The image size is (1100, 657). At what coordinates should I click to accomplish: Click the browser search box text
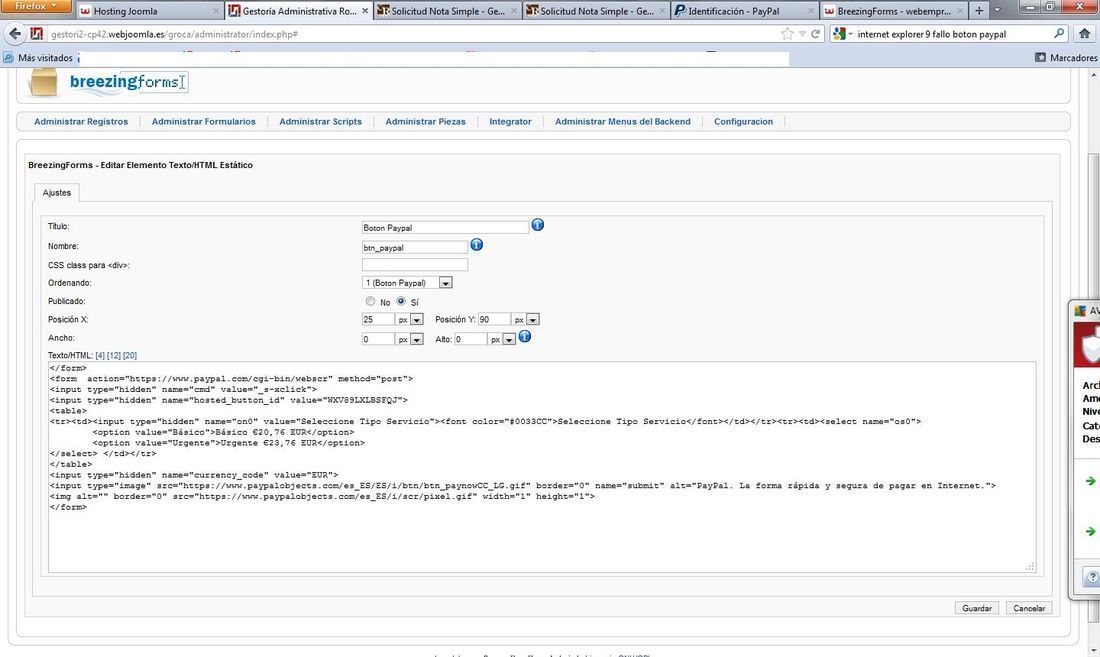932,34
